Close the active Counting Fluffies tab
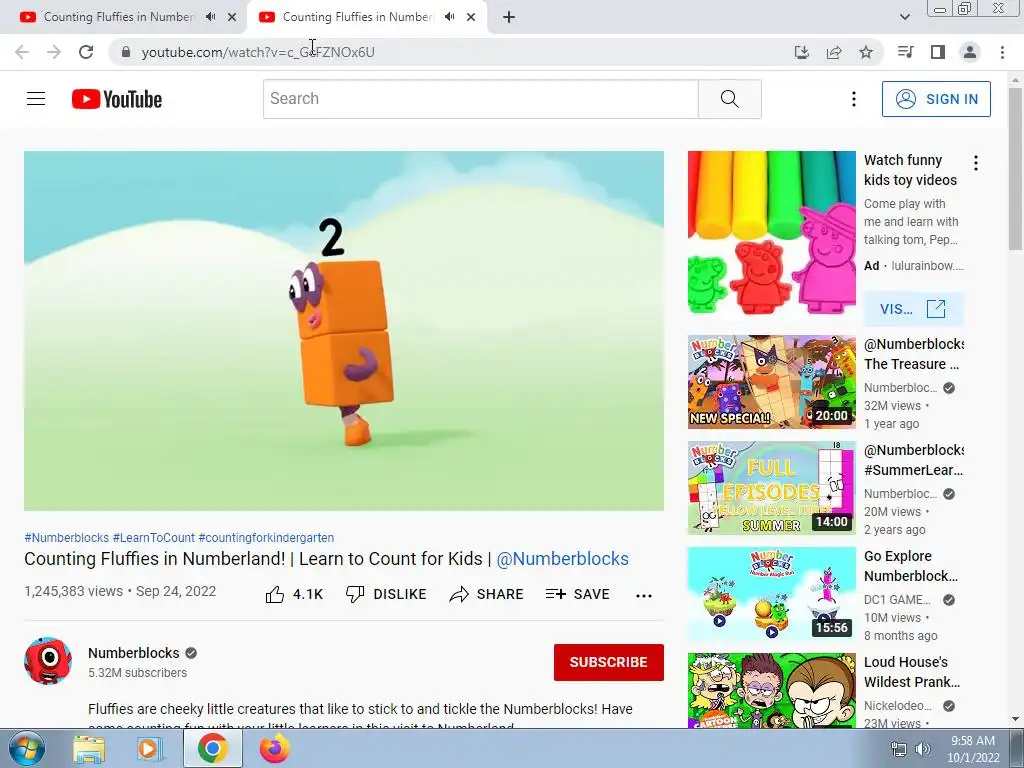Image resolution: width=1024 pixels, height=768 pixels. click(471, 17)
